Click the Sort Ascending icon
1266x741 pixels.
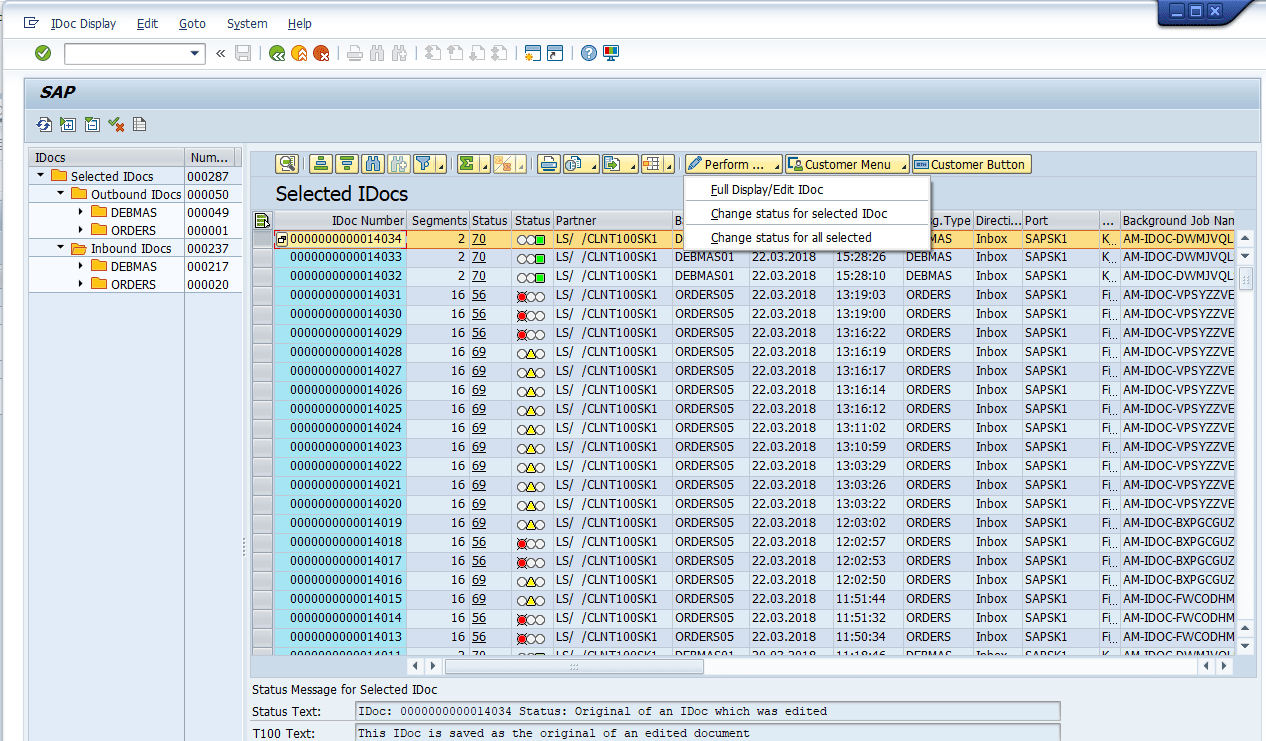[321, 164]
